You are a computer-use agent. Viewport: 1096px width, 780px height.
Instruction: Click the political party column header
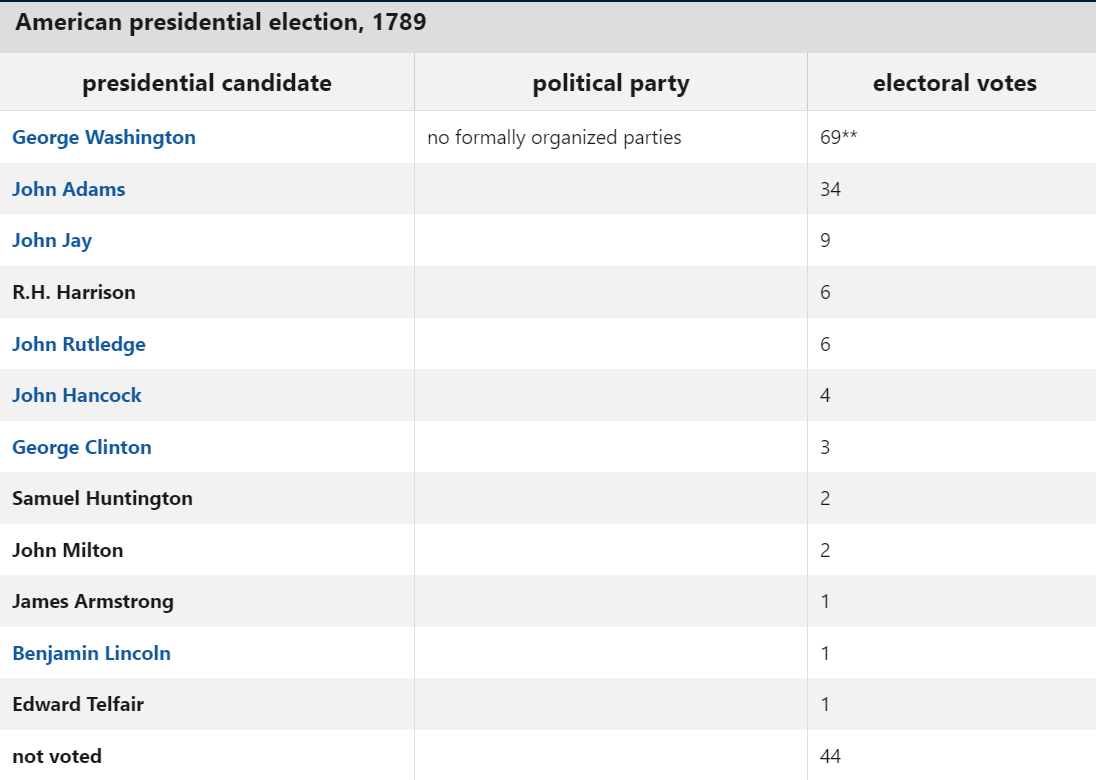coord(611,83)
